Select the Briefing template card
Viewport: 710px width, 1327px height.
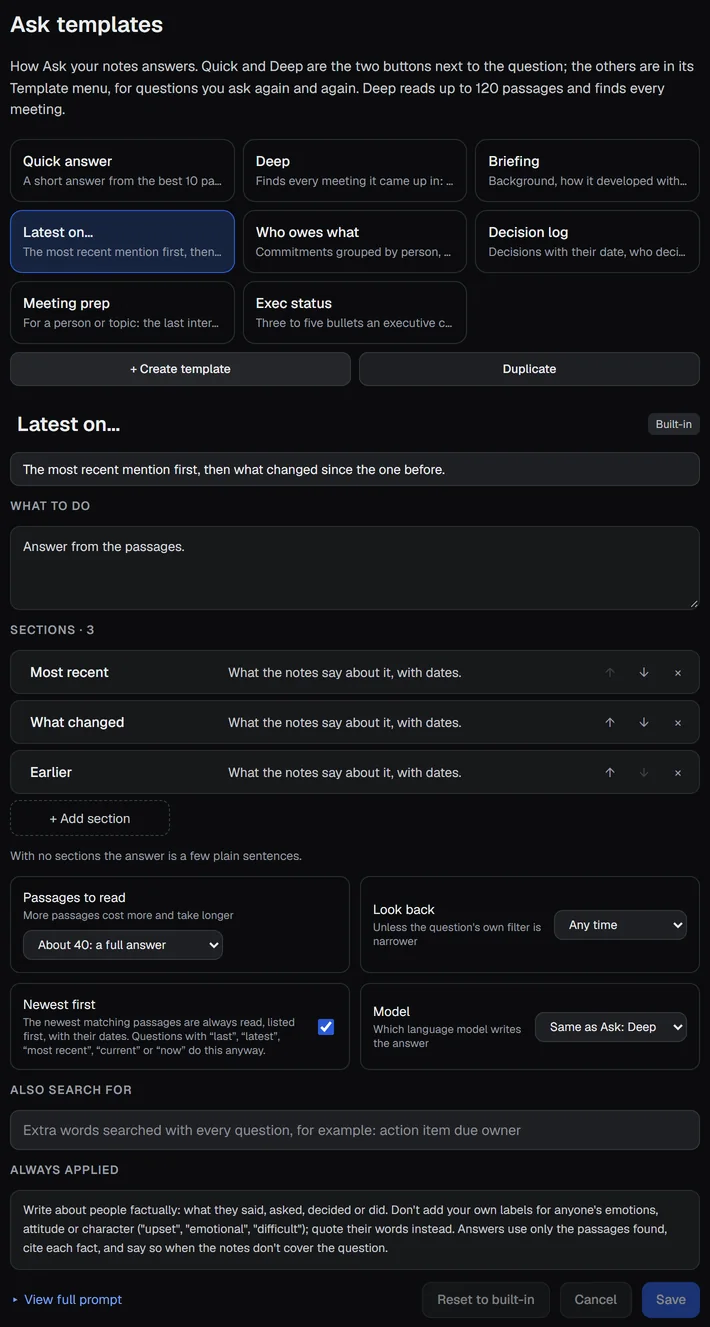[587, 170]
